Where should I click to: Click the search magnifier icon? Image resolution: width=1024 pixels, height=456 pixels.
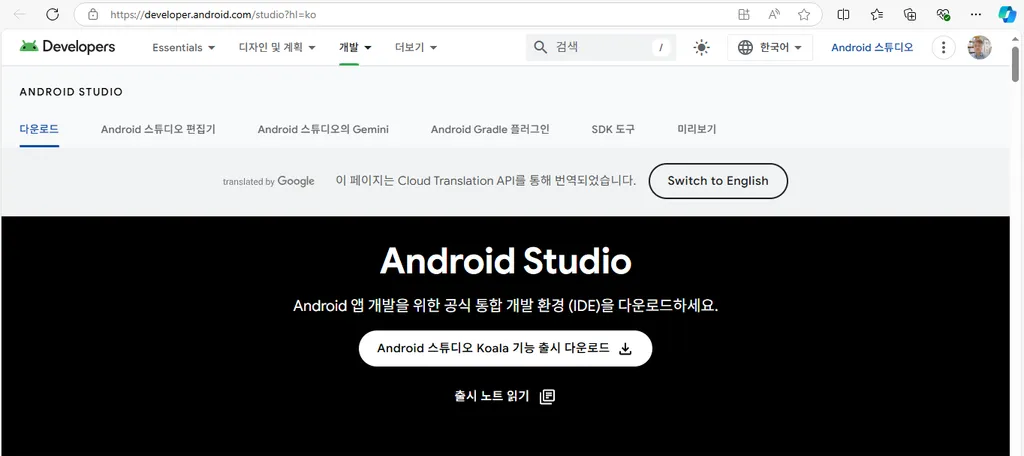(x=540, y=47)
